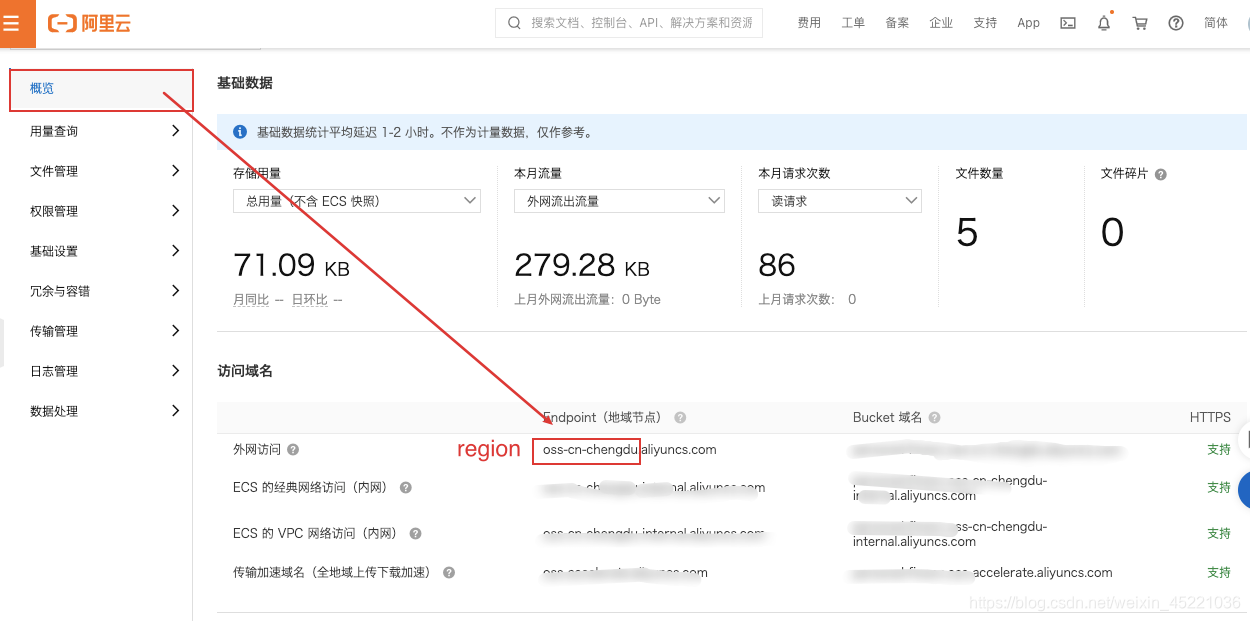1250x621 pixels.
Task: Expand 传输管理 in the sidebar
Action: [x=101, y=331]
